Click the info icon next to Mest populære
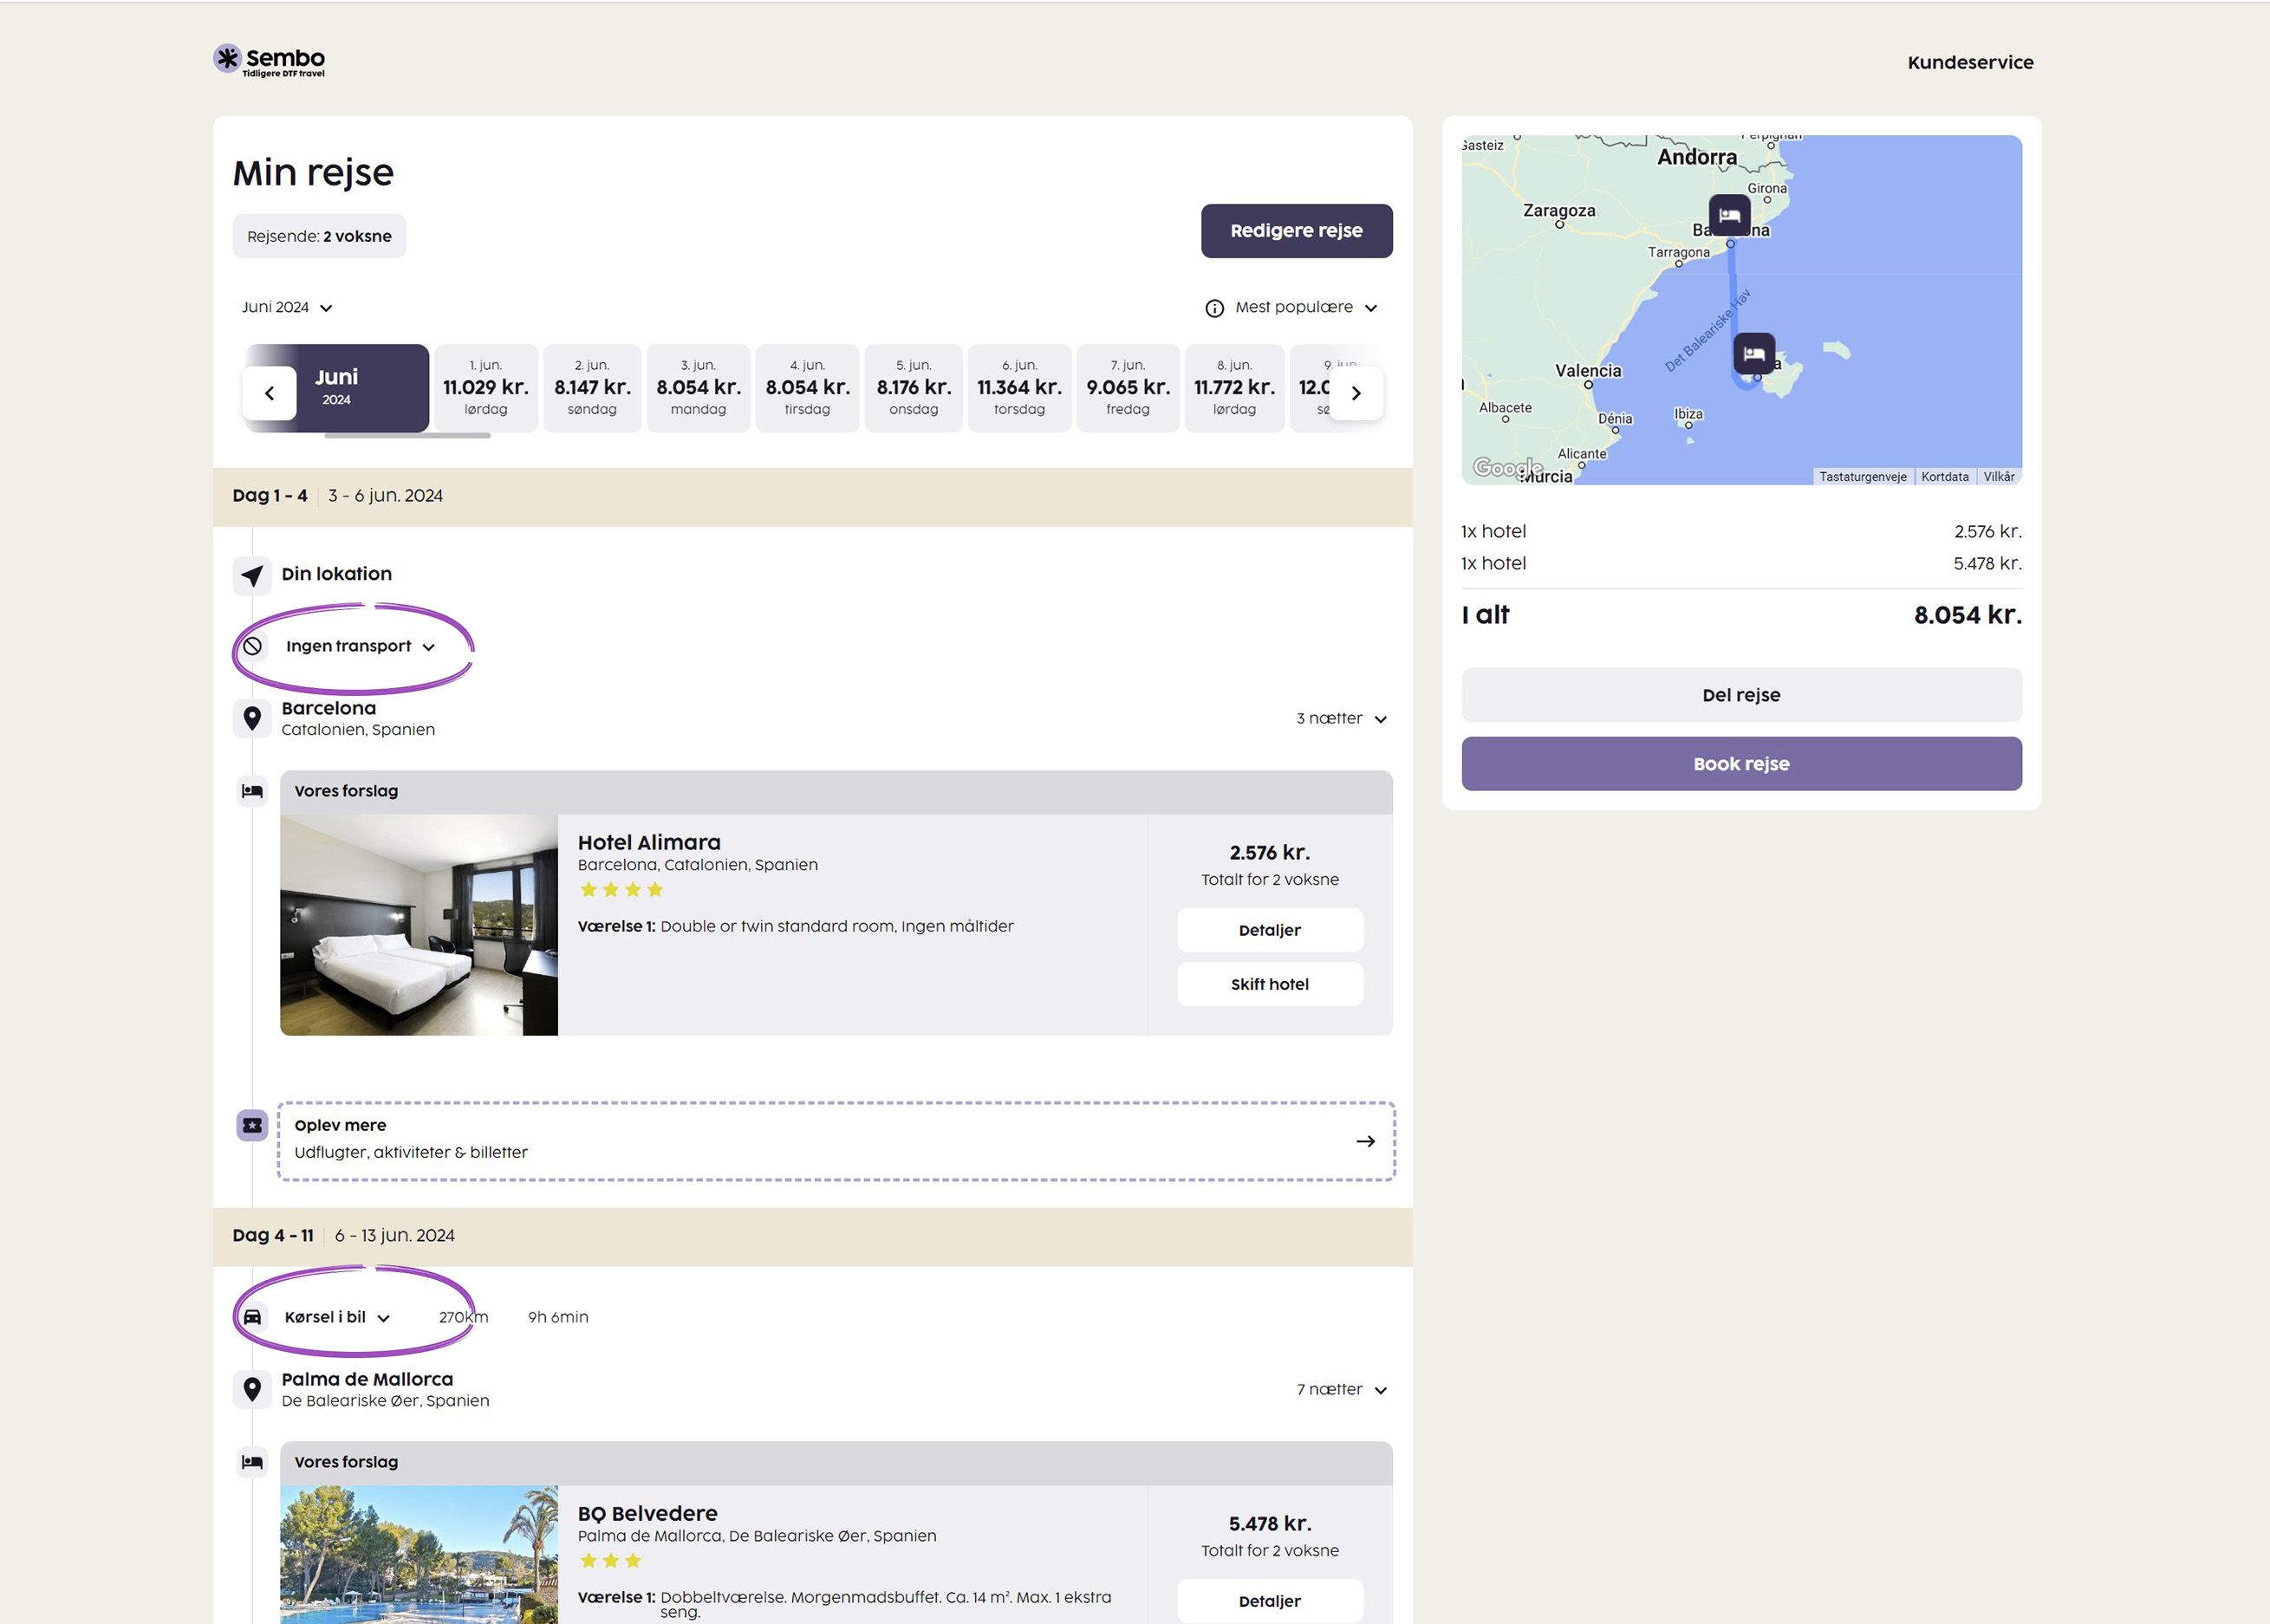2270x1624 pixels. [x=1214, y=308]
